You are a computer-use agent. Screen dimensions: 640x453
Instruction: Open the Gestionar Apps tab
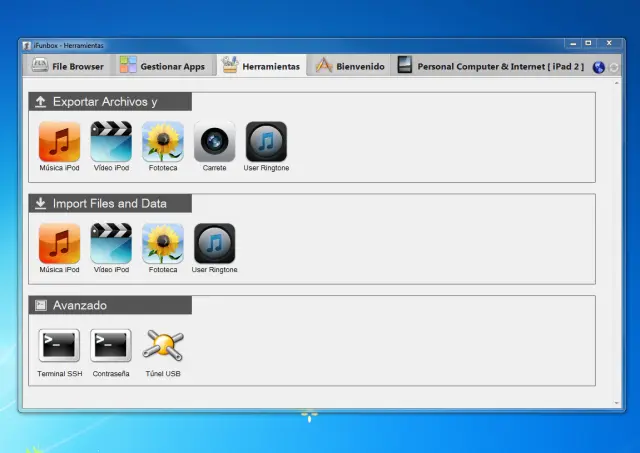(x=163, y=67)
